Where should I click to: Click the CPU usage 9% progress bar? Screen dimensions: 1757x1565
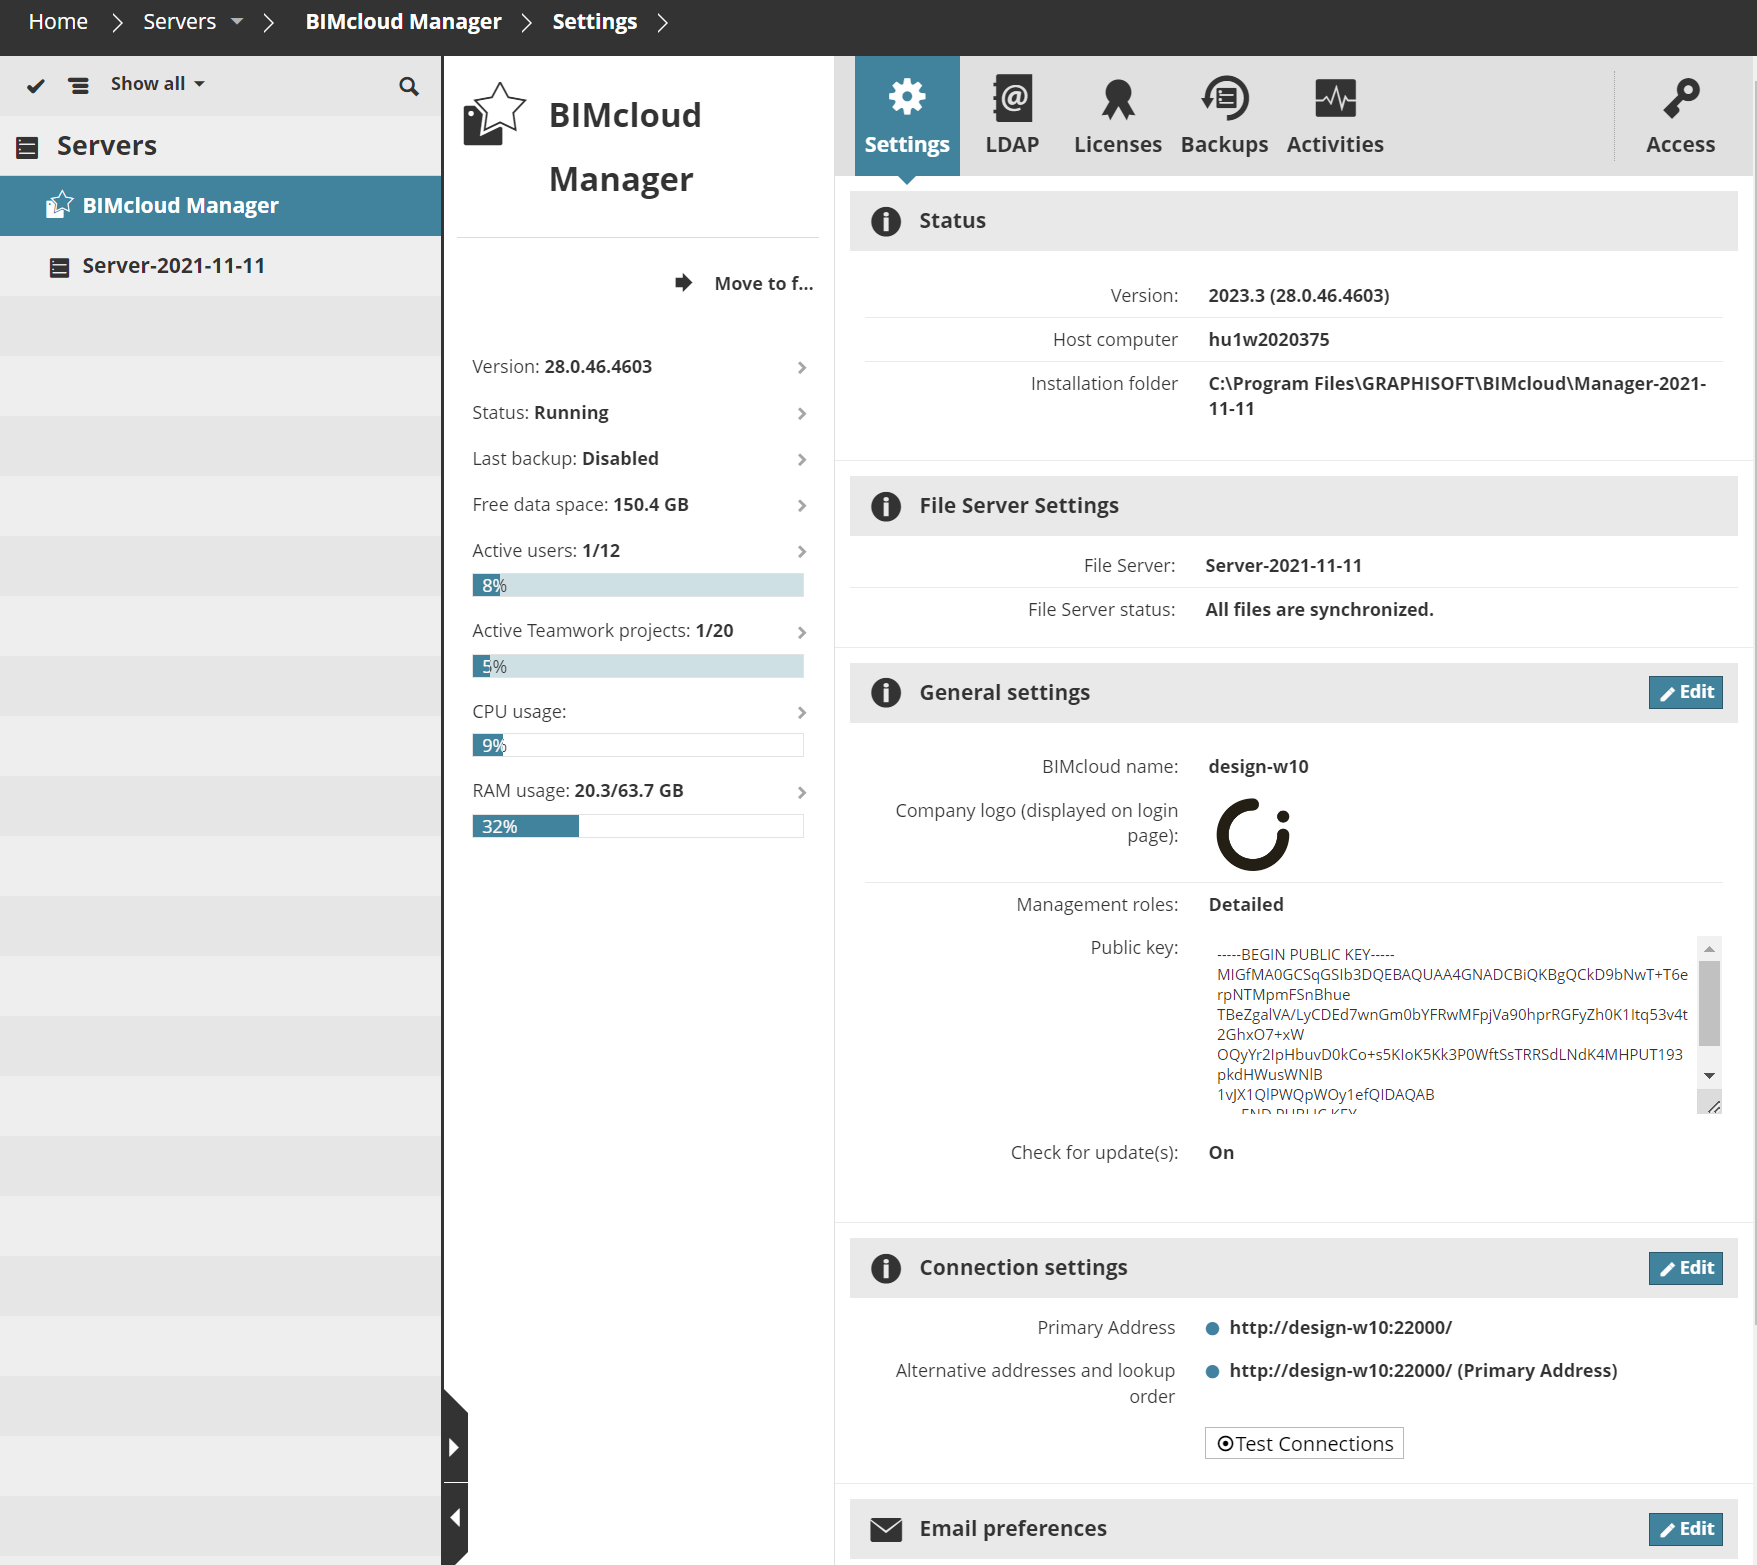click(638, 745)
